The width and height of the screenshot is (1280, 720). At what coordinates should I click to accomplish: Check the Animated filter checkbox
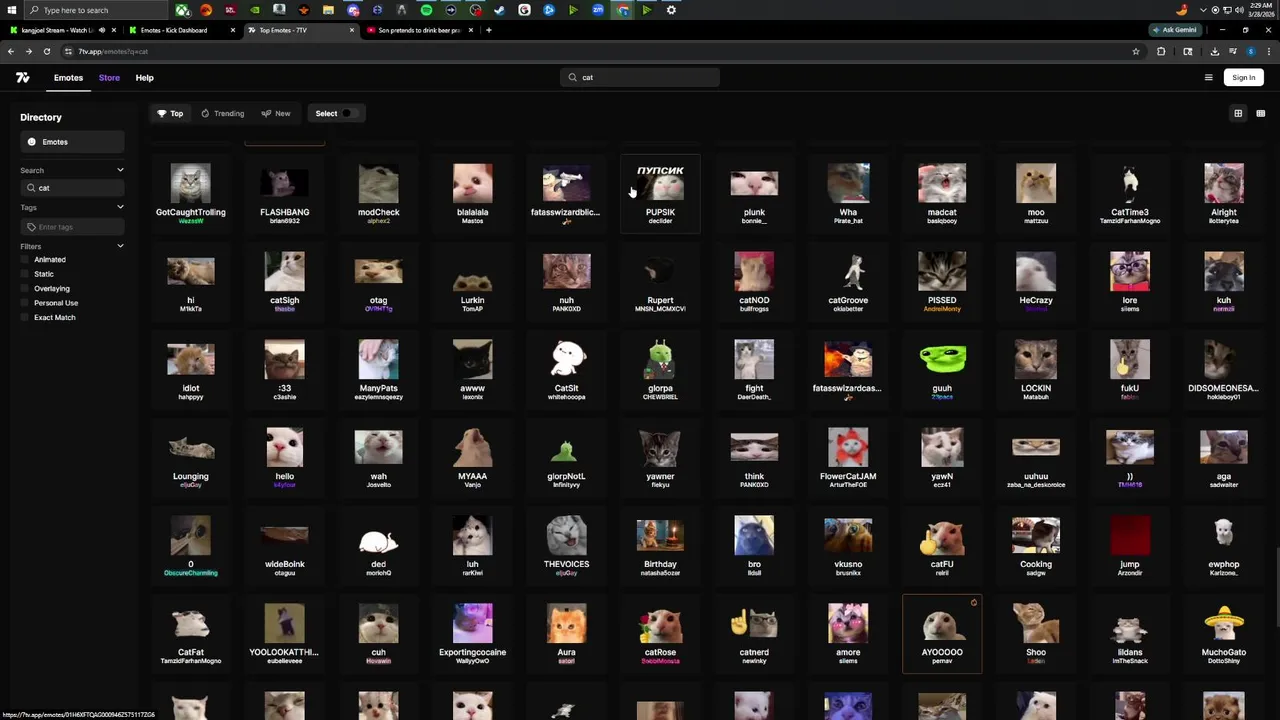coord(26,260)
